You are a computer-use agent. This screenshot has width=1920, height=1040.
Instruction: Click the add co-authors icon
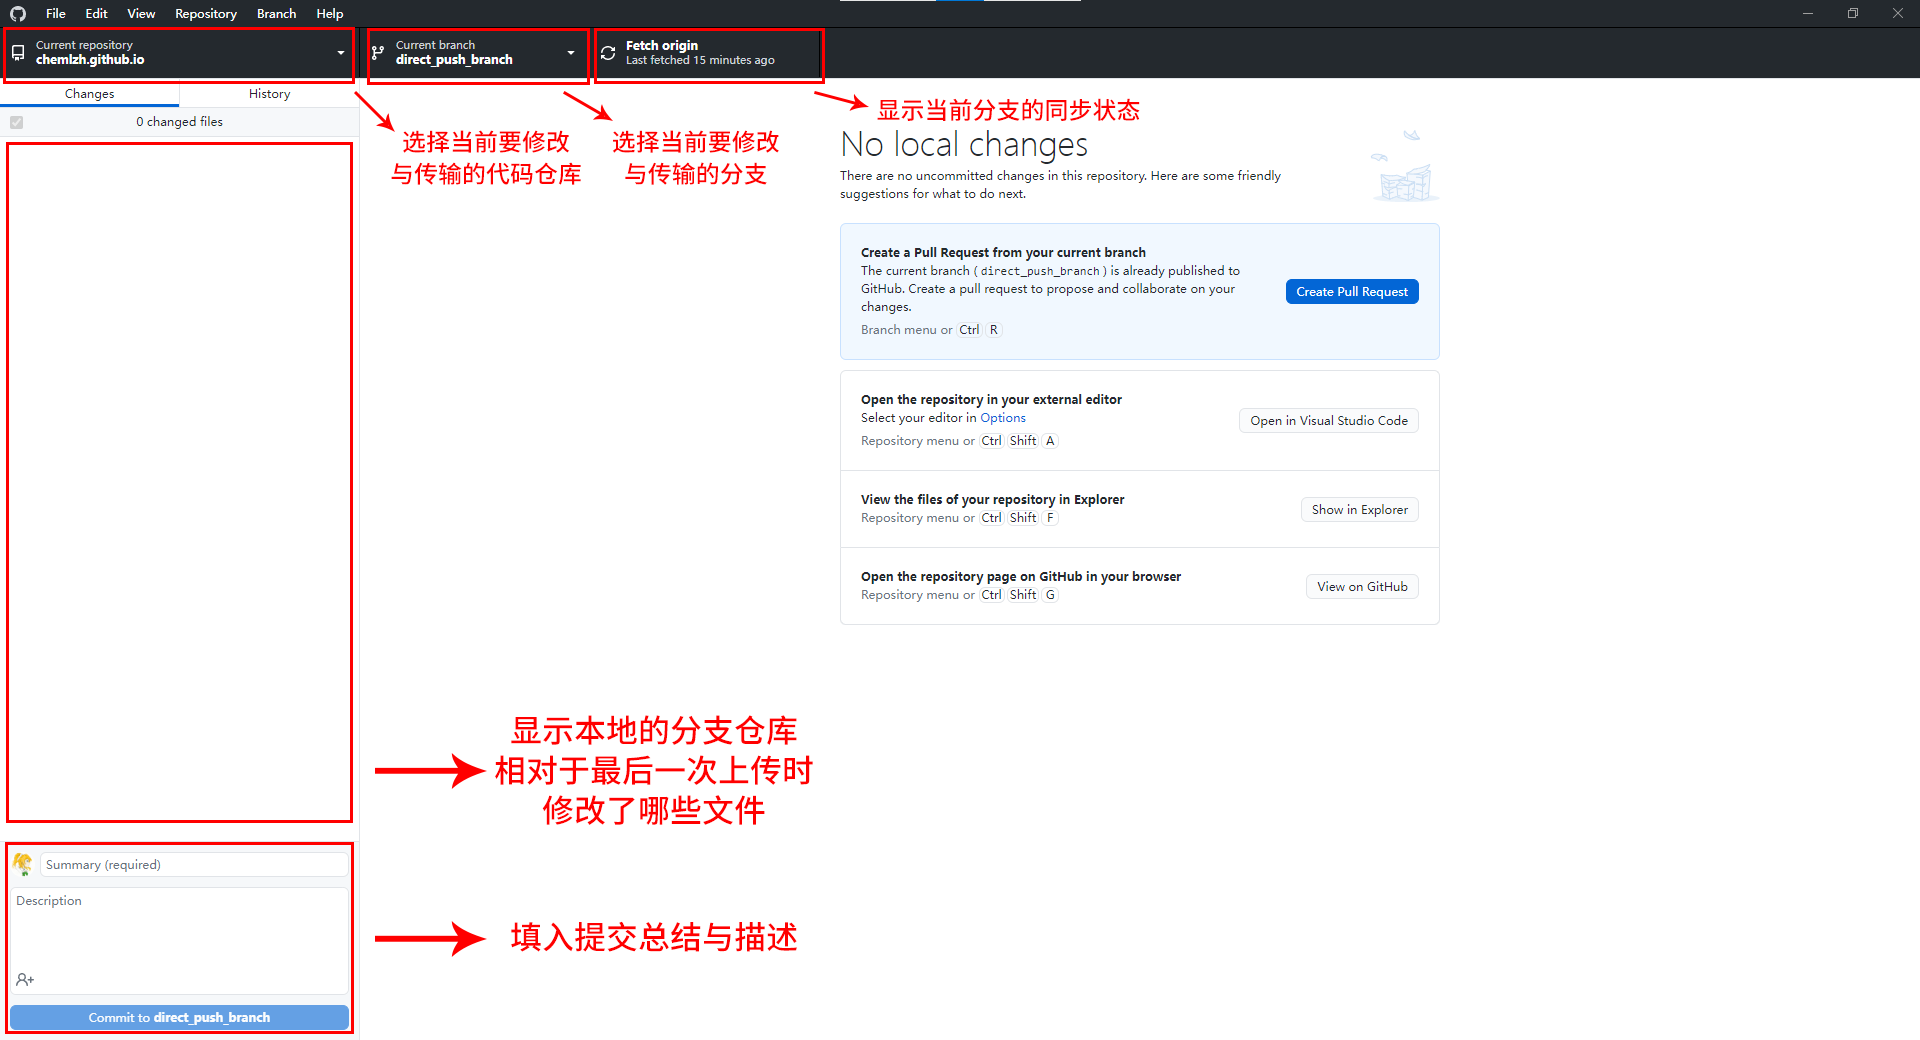(x=25, y=980)
